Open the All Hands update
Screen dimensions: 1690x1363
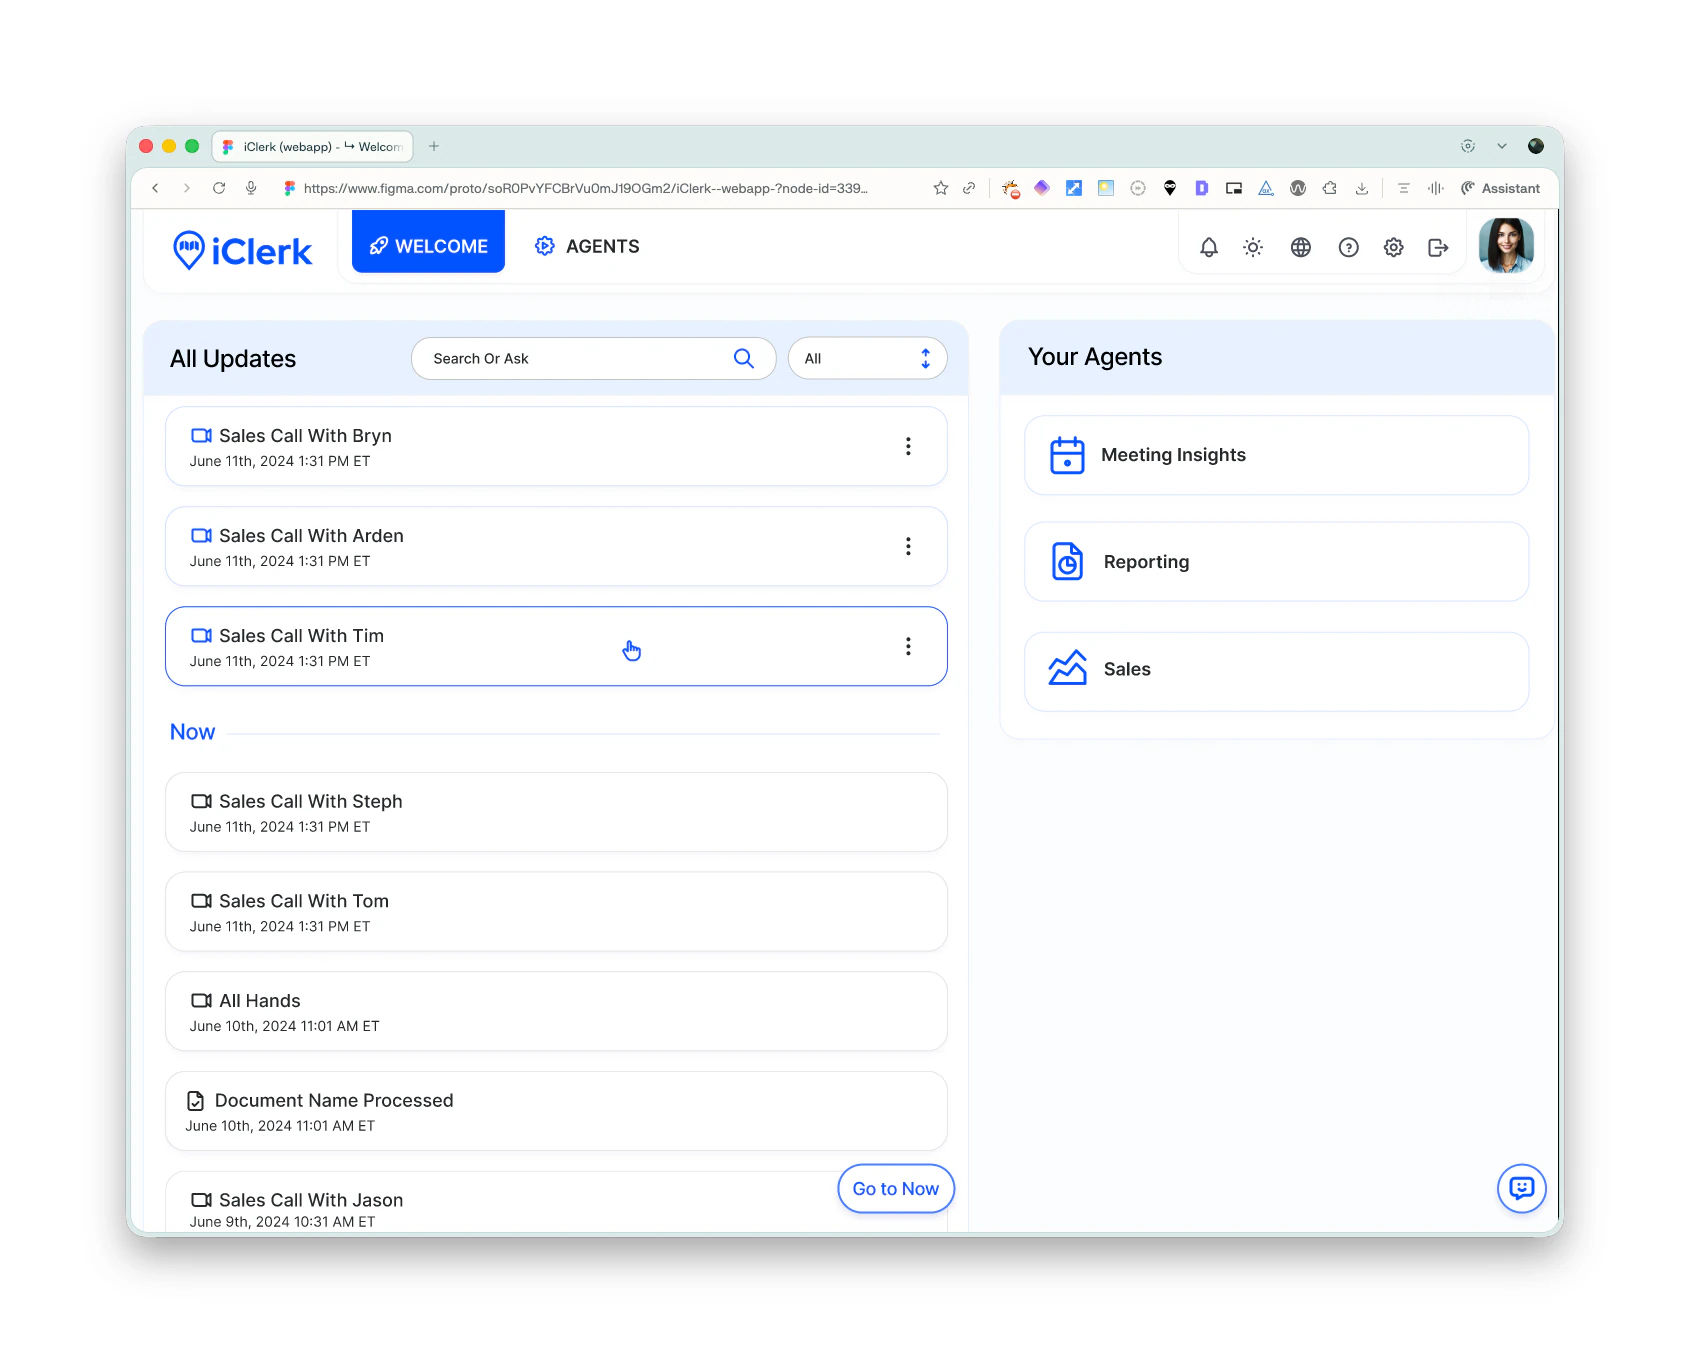pos(556,1011)
